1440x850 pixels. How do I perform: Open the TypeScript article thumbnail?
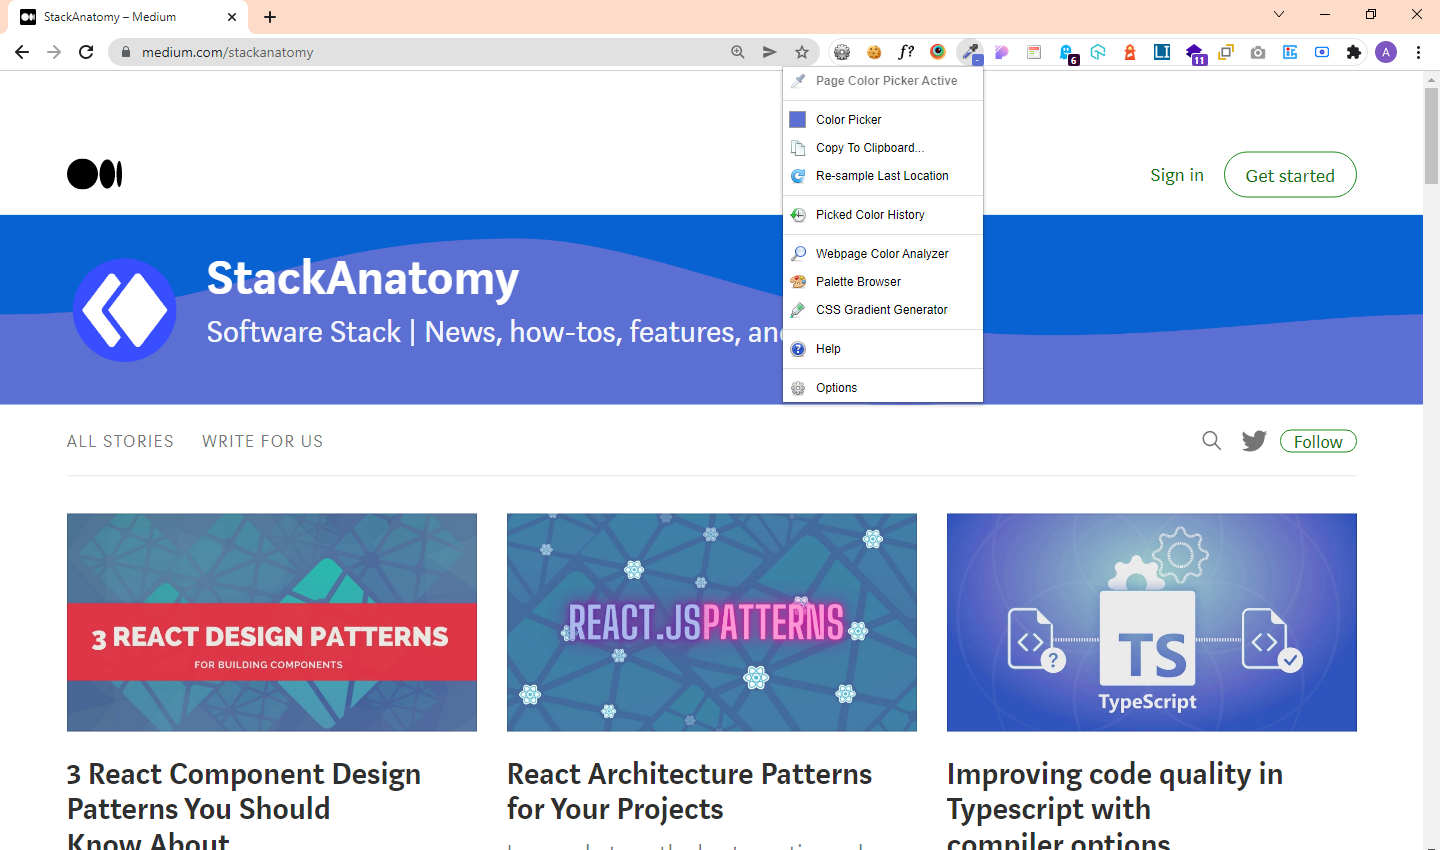point(1152,622)
